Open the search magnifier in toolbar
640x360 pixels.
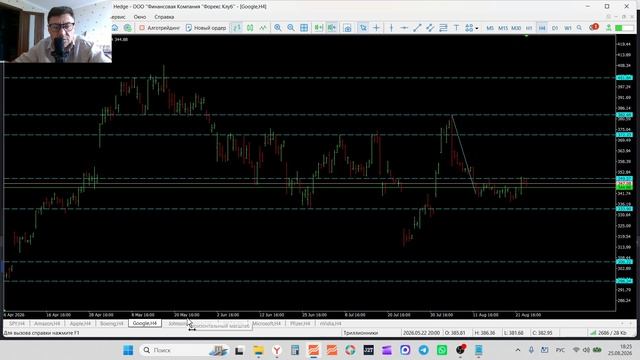pyautogui.click(x=579, y=28)
